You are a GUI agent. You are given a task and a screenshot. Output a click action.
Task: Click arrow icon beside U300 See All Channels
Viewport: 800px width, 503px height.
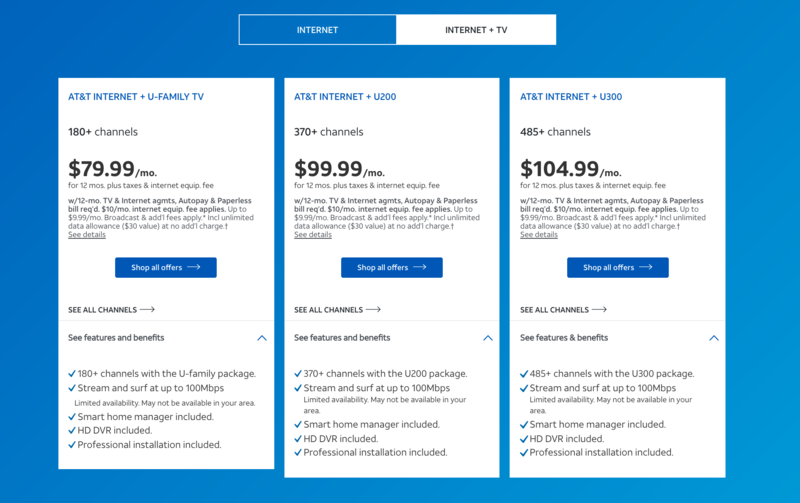[x=600, y=310]
